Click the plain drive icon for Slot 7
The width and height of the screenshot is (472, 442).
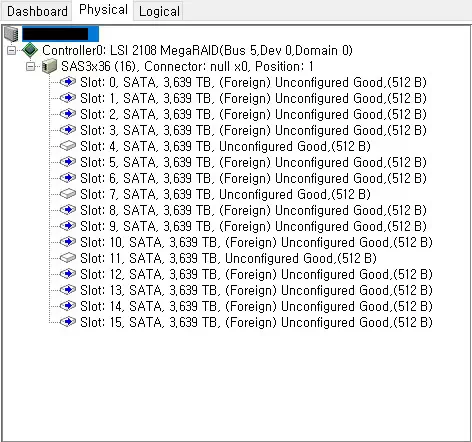(68, 194)
